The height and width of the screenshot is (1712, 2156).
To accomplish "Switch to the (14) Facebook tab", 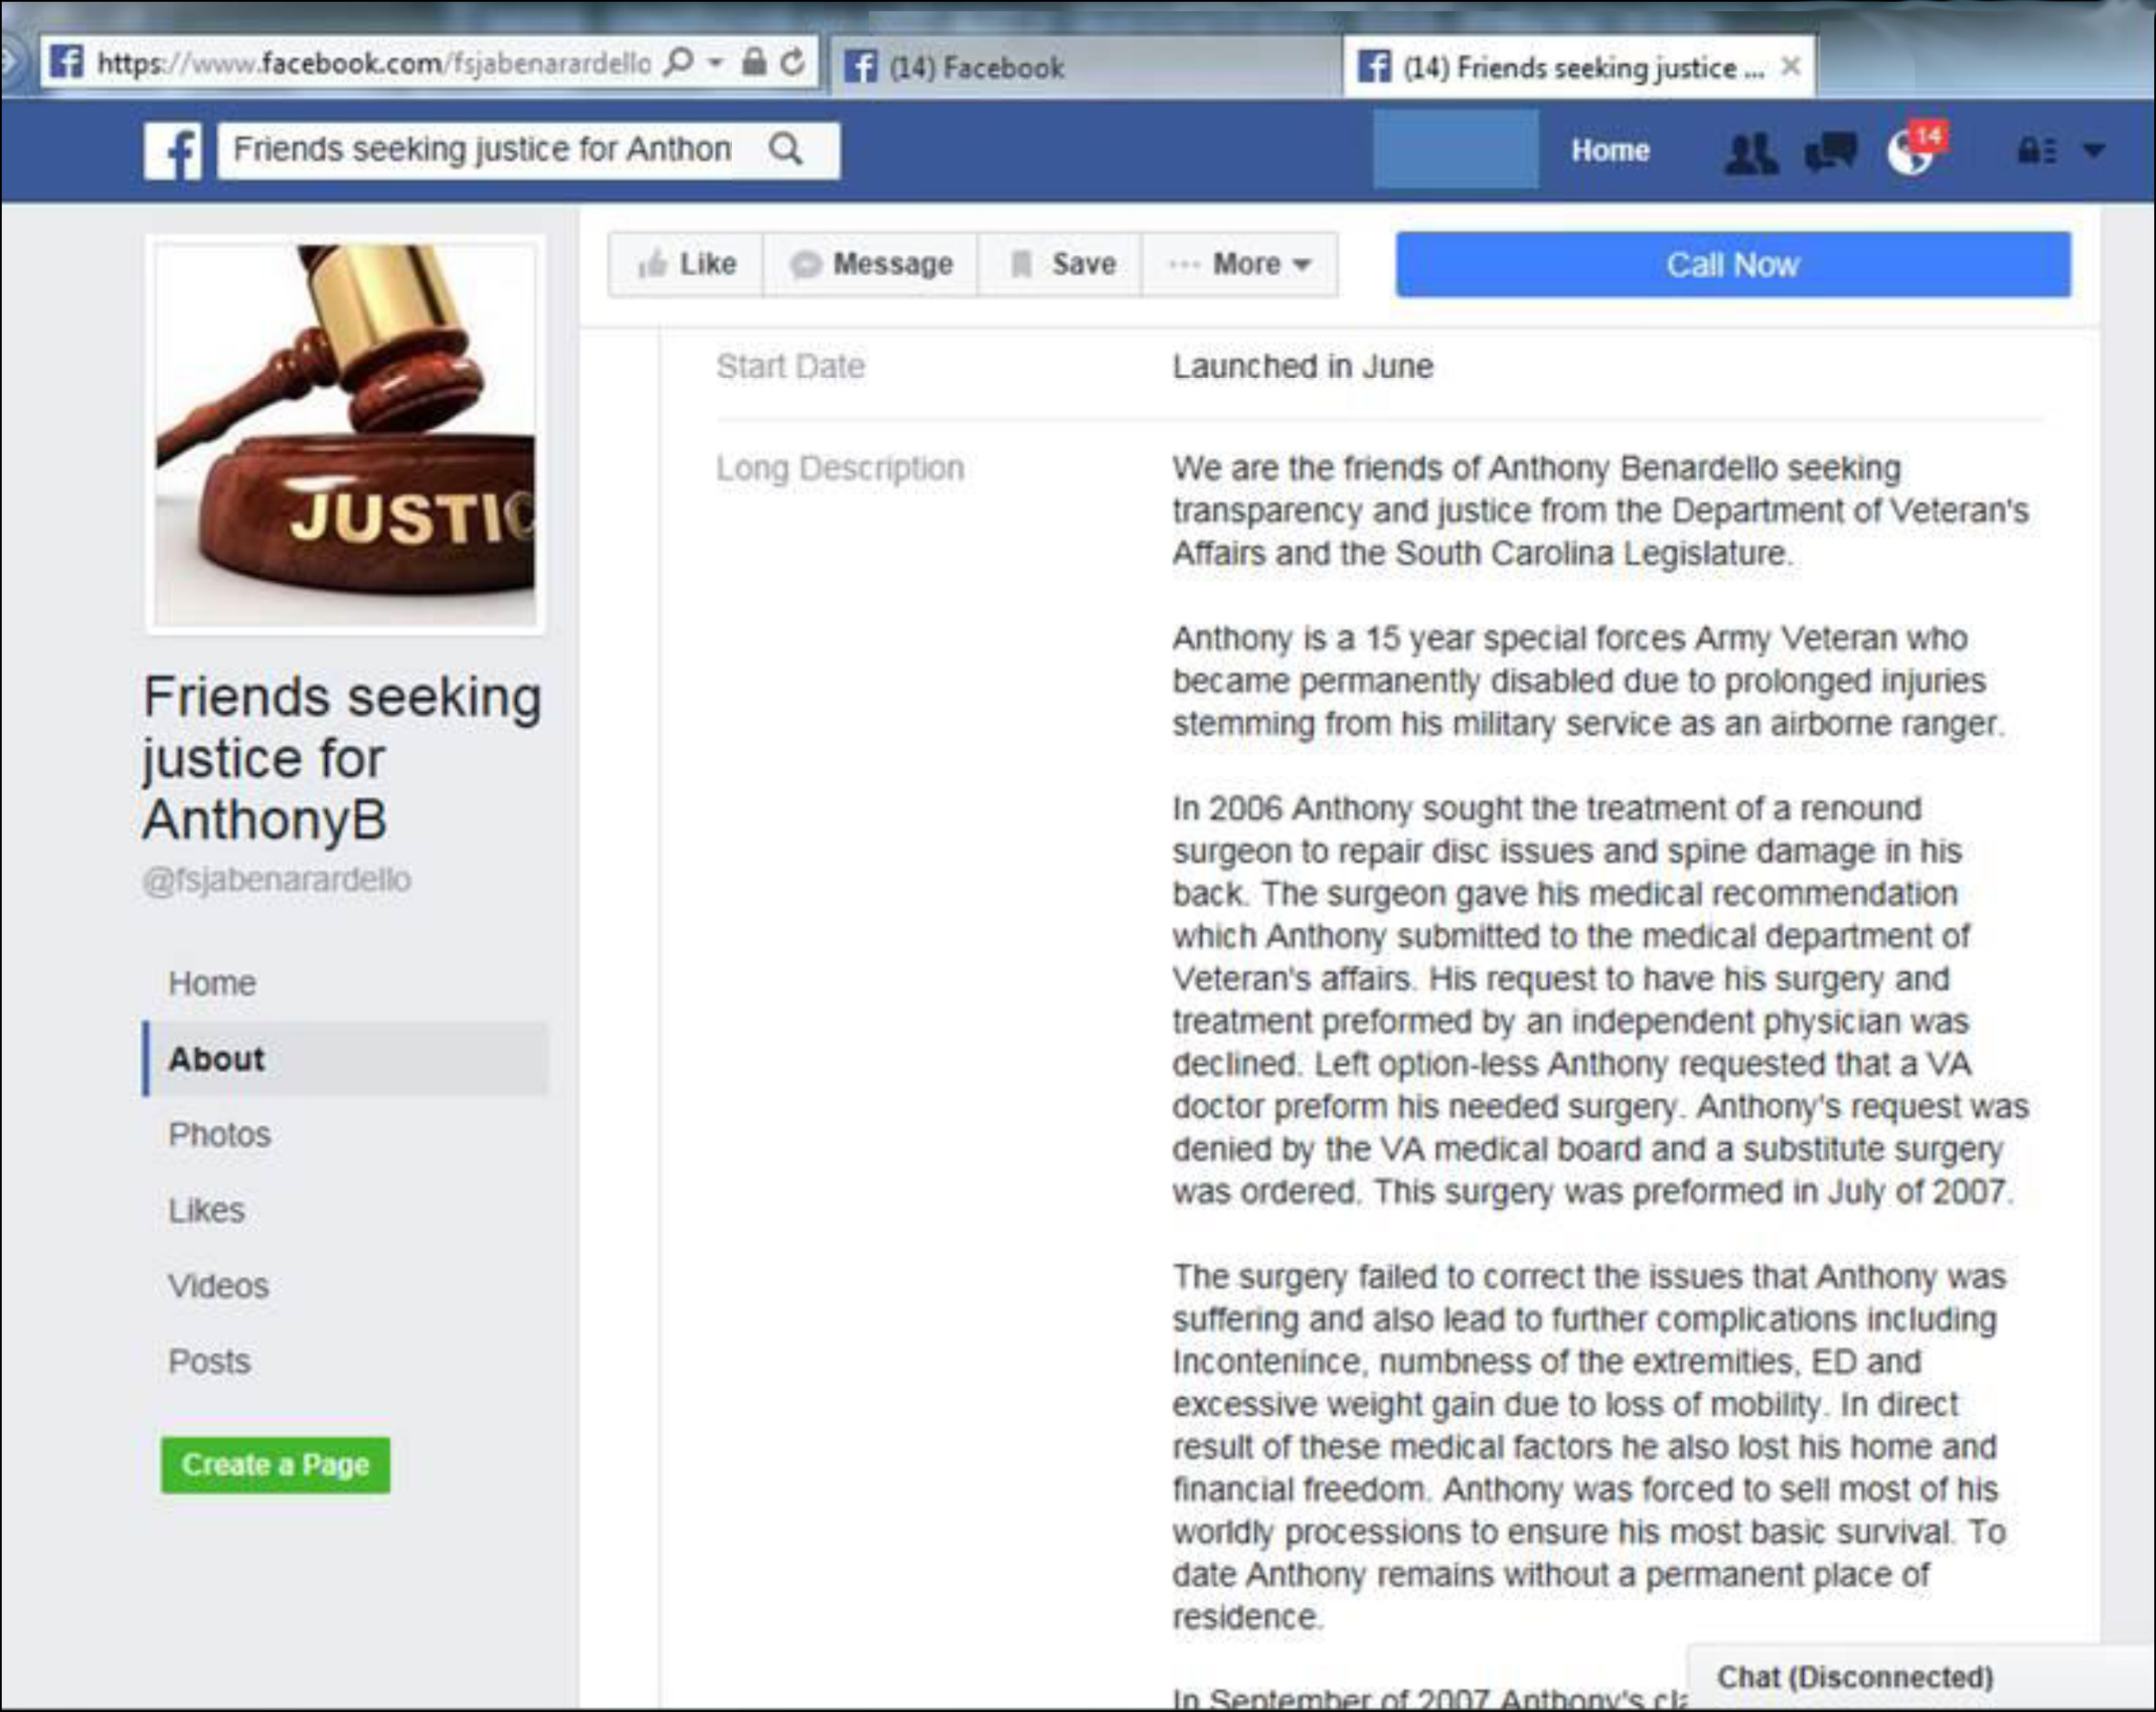I will coord(1085,68).
